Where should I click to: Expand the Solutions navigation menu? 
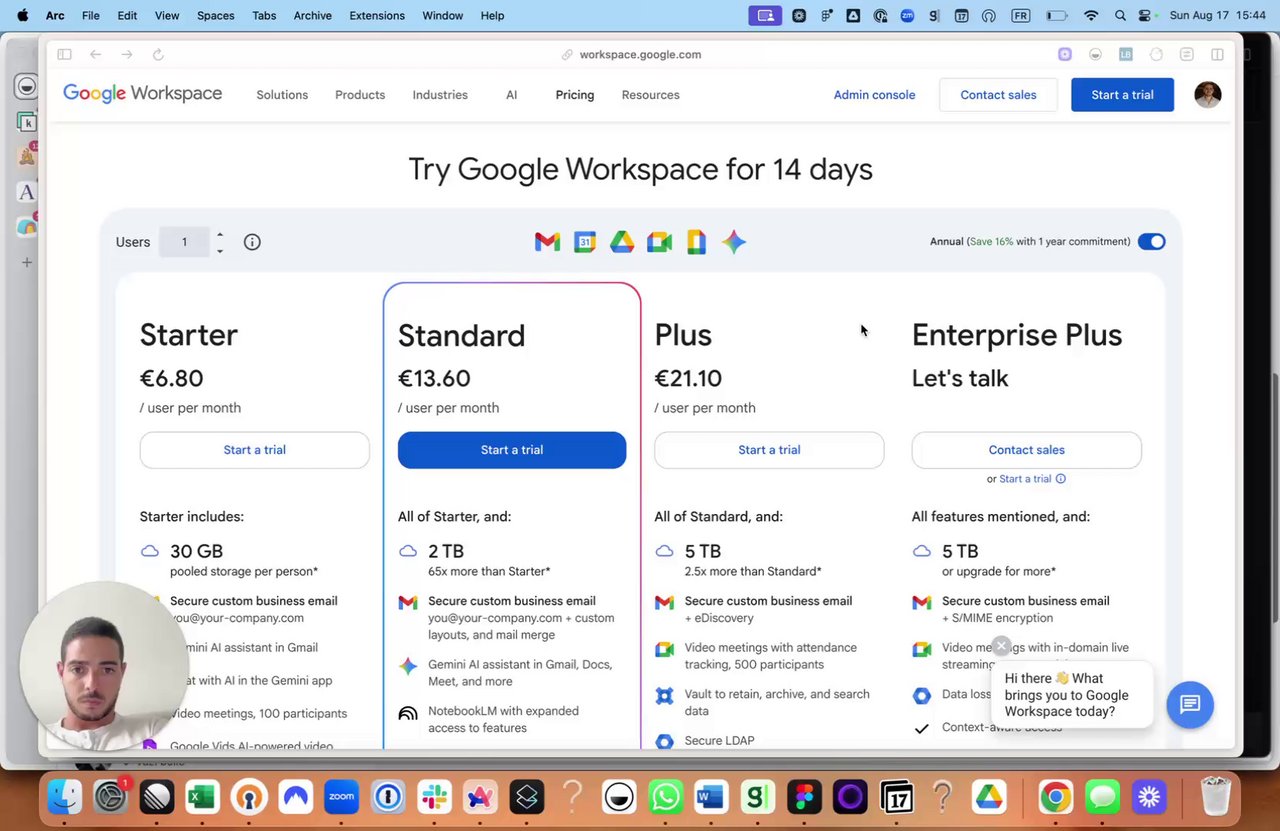pos(282,95)
